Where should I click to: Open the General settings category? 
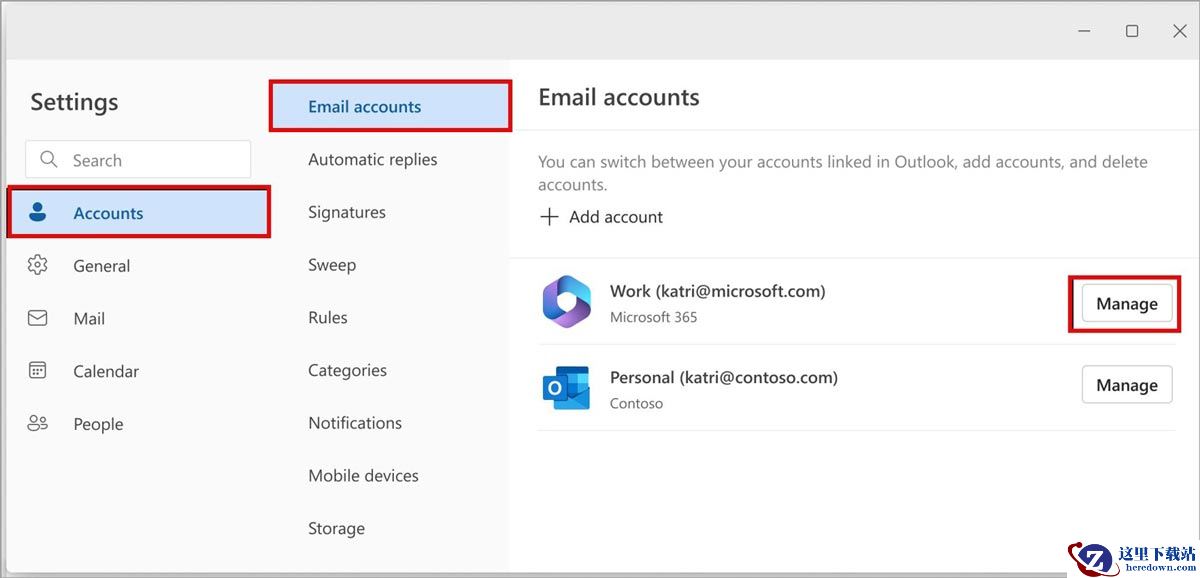[x=138, y=266]
